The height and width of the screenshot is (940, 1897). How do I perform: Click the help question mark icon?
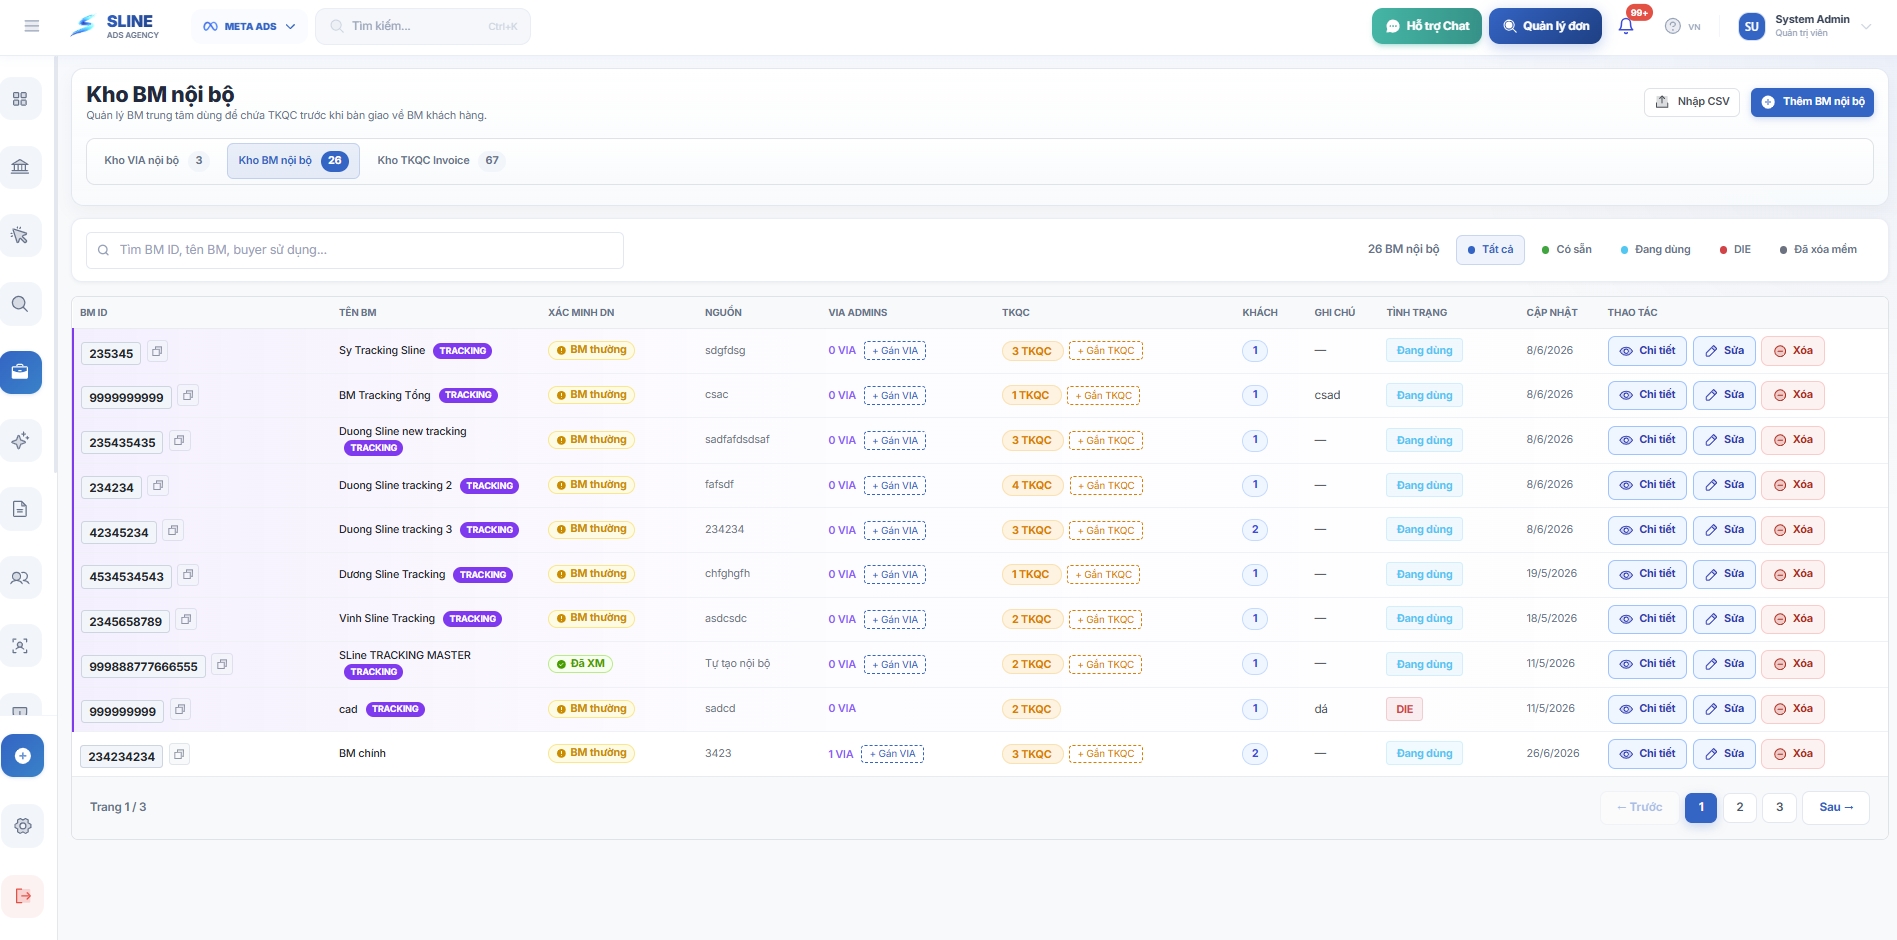point(1672,26)
